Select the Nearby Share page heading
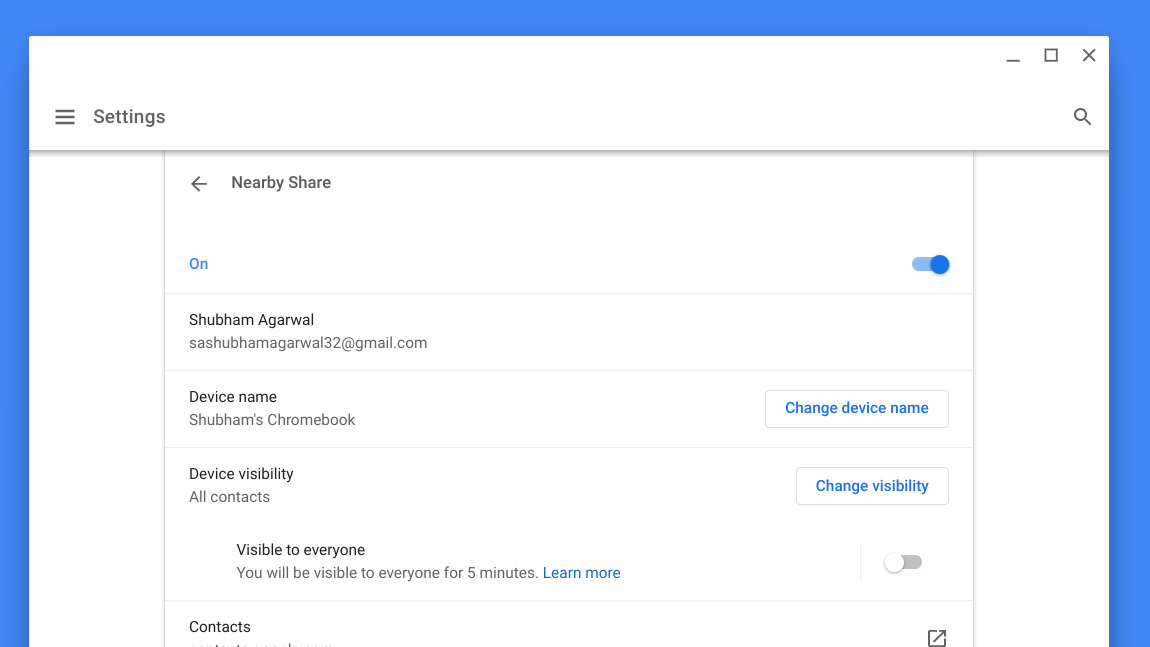This screenshot has height=647, width=1150. click(281, 183)
